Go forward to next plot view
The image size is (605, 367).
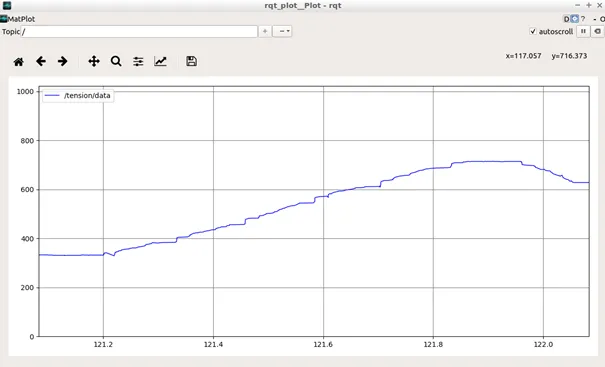(63, 61)
